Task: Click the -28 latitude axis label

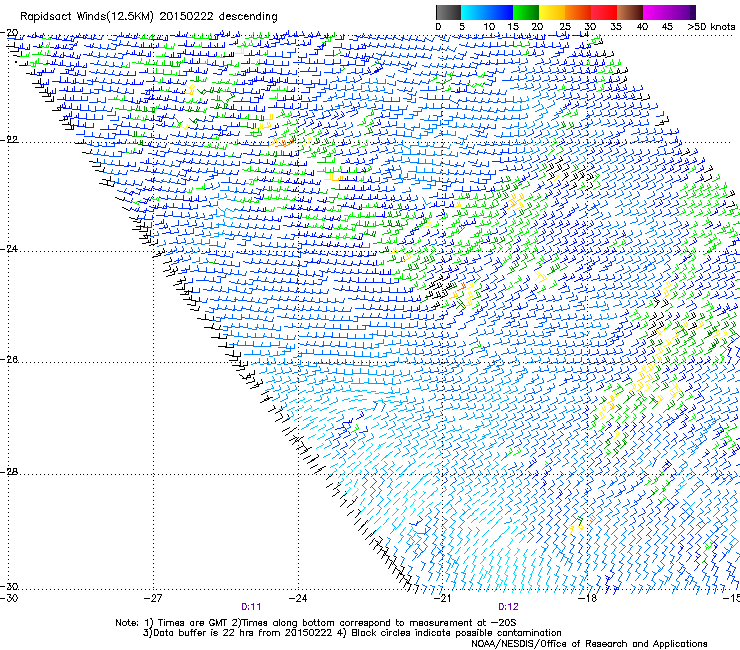Action: (x=9, y=472)
